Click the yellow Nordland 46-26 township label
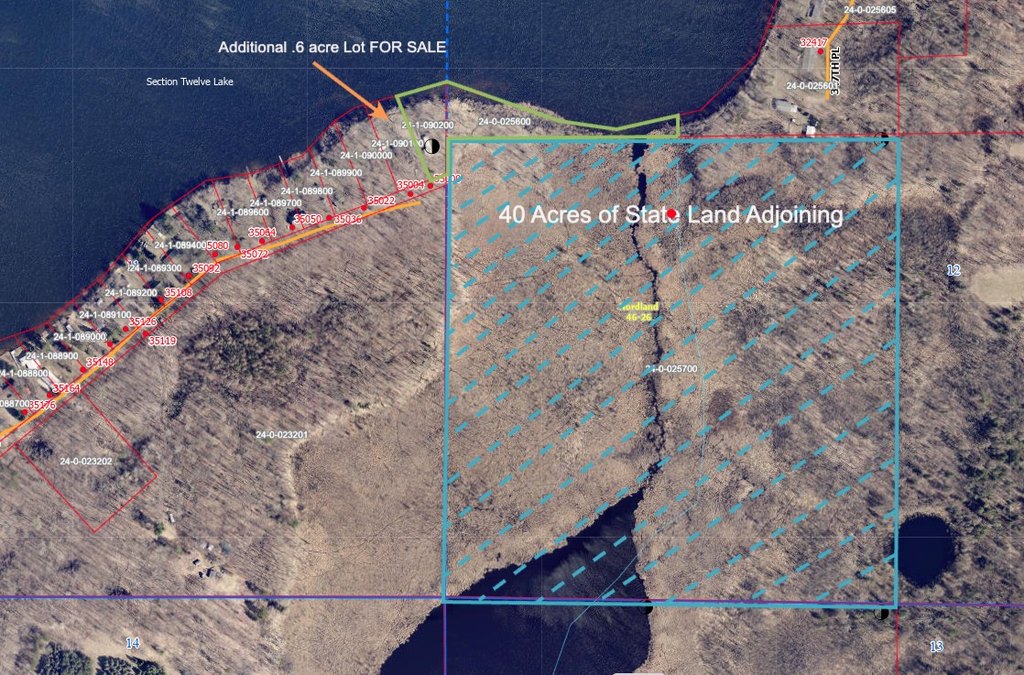The image size is (1024, 675). coord(638,312)
